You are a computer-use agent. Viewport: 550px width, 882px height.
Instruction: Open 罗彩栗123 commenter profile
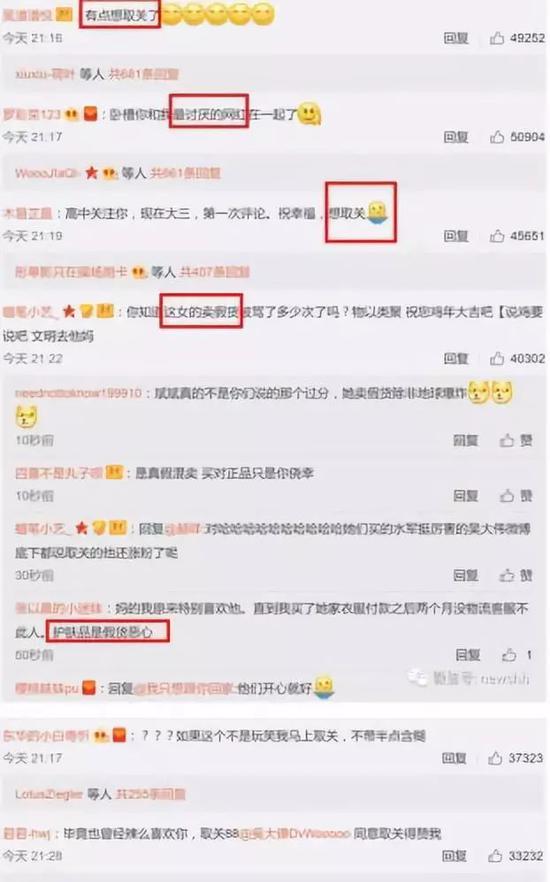click(32, 114)
